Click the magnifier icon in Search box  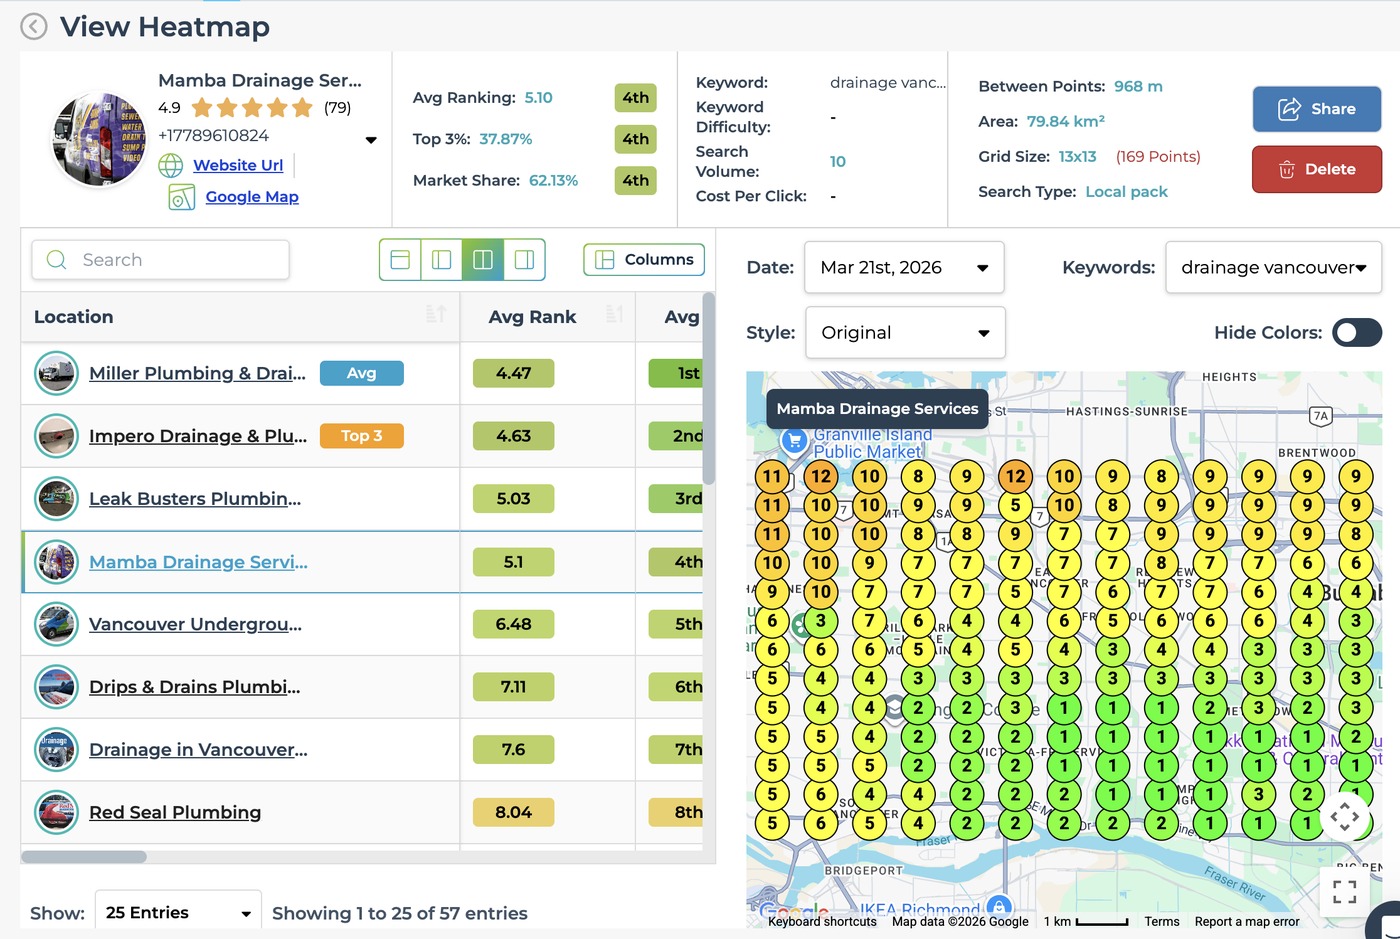point(57,260)
